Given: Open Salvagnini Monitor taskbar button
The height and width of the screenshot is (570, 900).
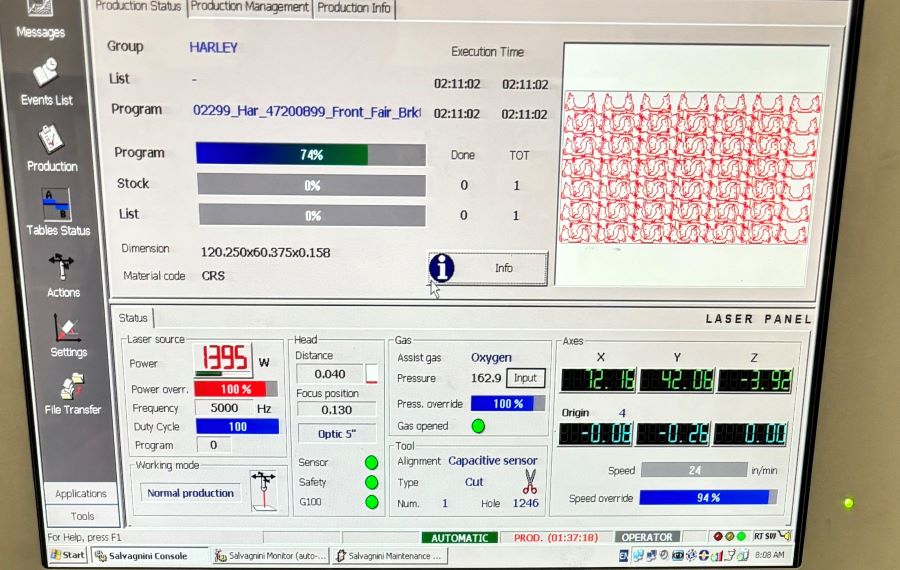Looking at the screenshot, I should point(271,556).
